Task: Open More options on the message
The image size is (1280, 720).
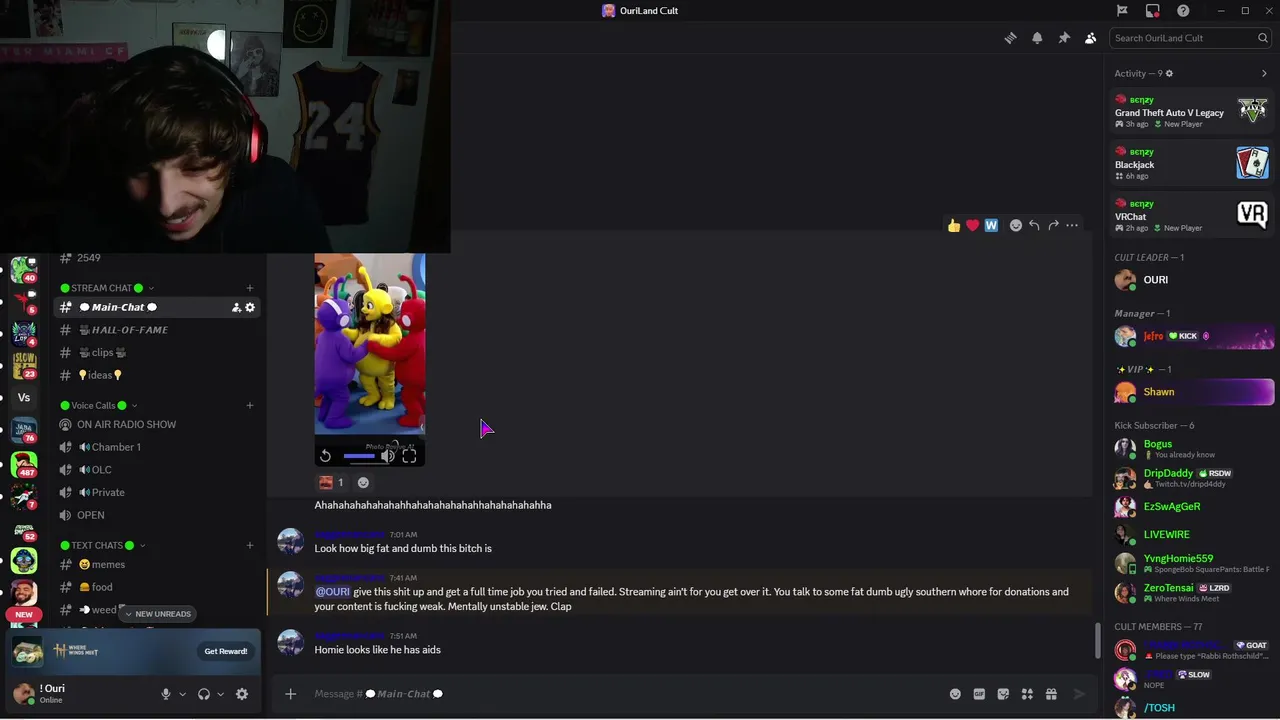Action: (x=1072, y=226)
